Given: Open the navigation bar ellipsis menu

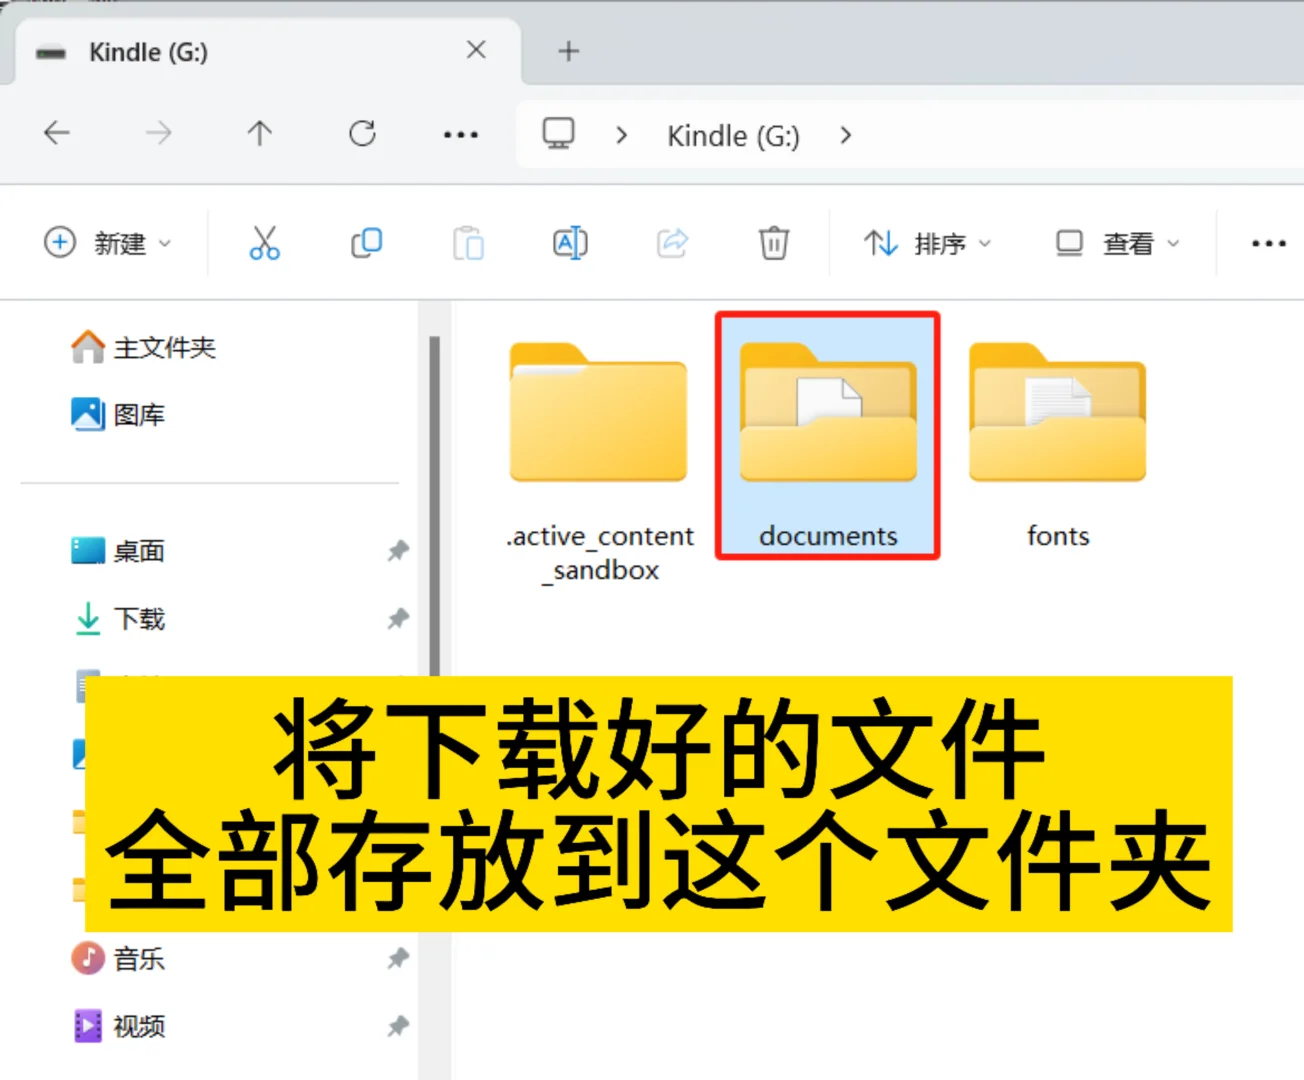Looking at the screenshot, I should coord(461,134).
